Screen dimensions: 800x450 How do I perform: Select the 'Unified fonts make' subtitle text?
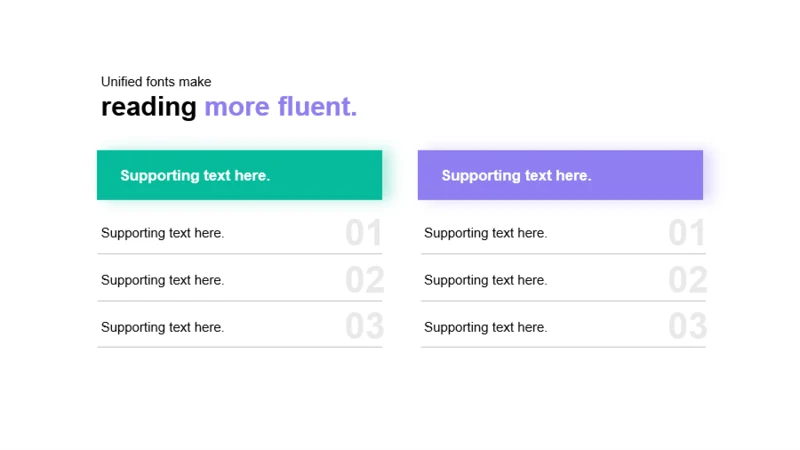(x=156, y=82)
